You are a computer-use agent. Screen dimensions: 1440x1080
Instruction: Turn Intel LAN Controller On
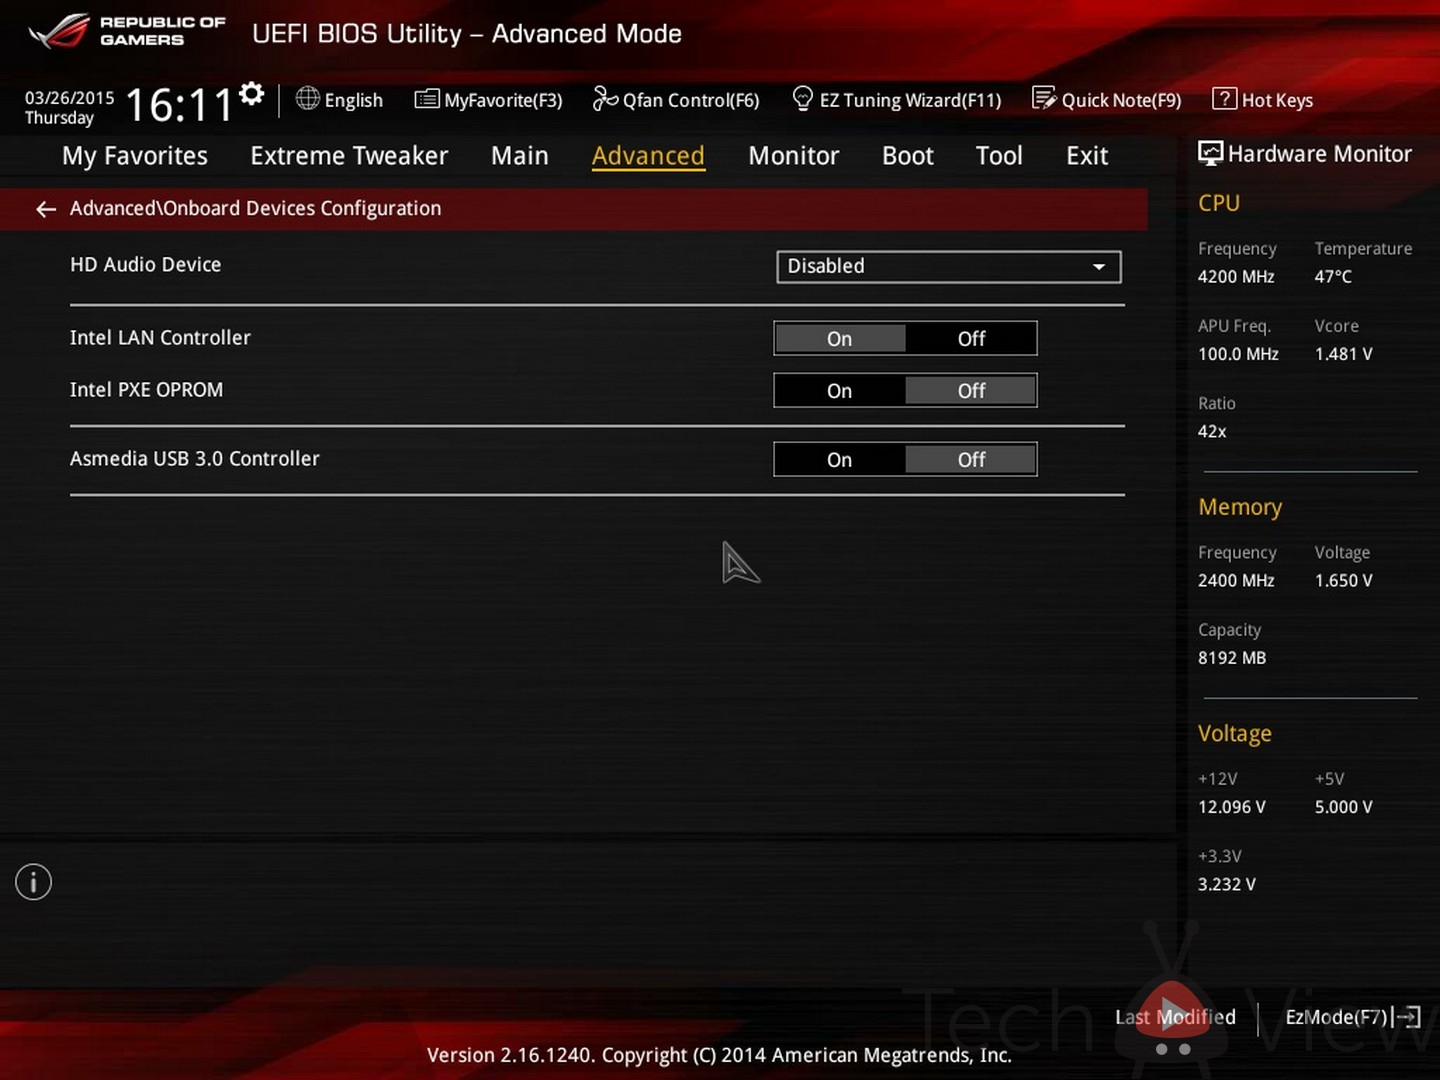pos(840,339)
